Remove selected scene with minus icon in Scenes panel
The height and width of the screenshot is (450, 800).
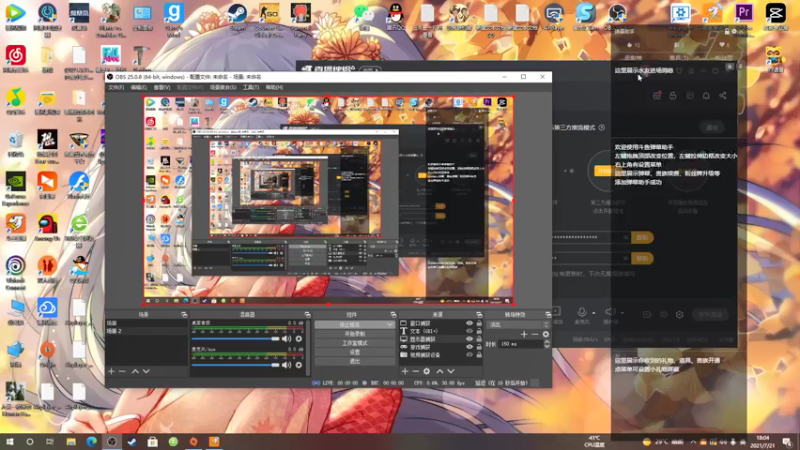click(122, 371)
